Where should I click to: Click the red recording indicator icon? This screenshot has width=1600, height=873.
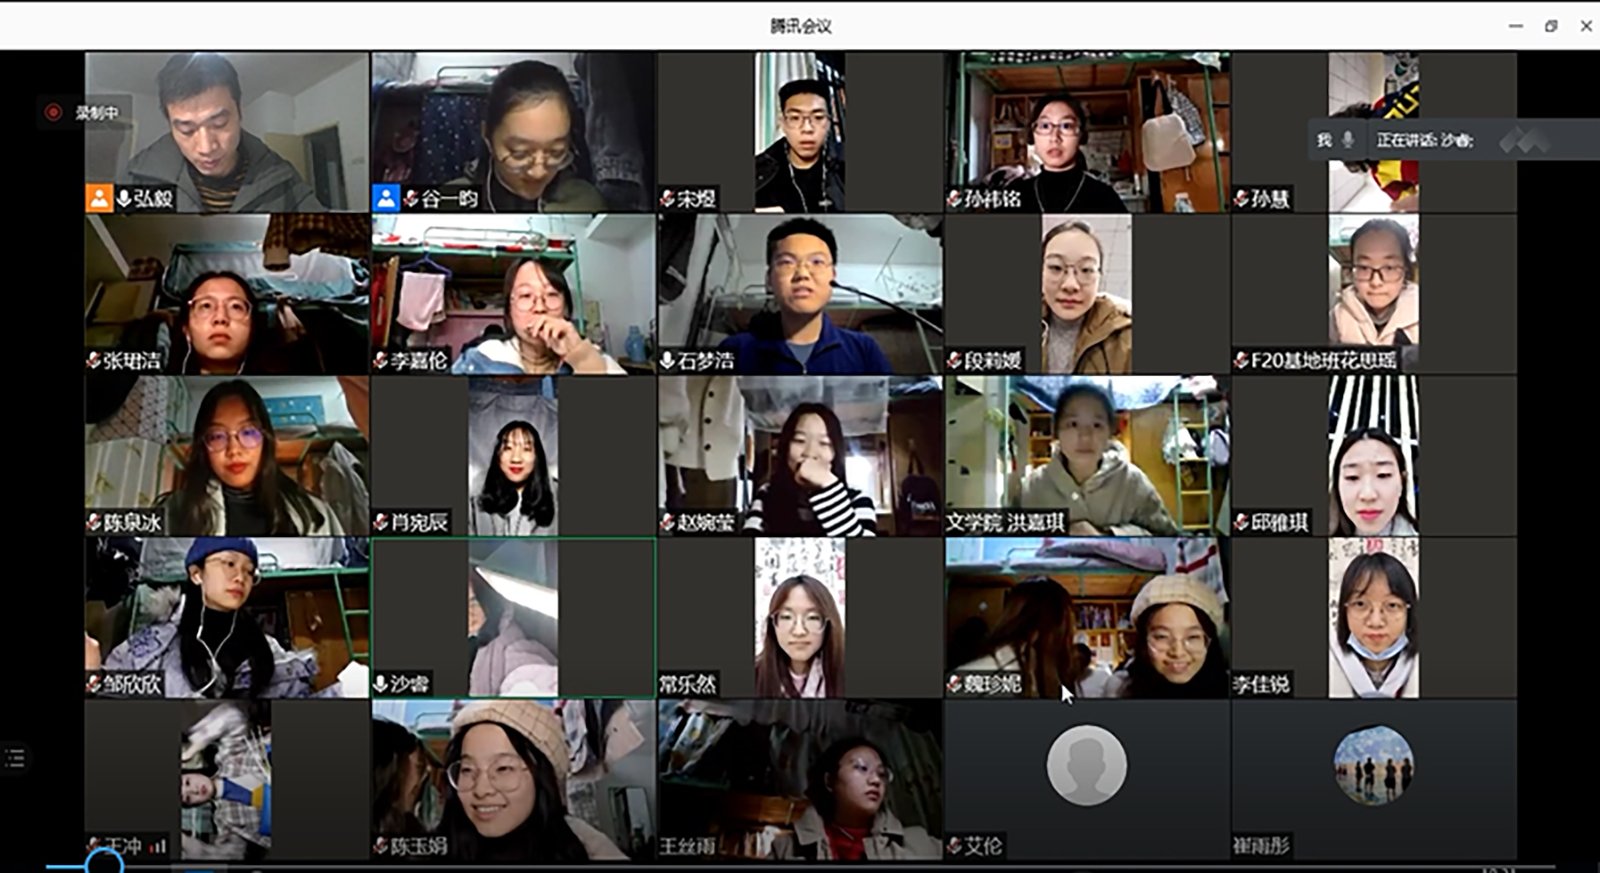tap(54, 112)
